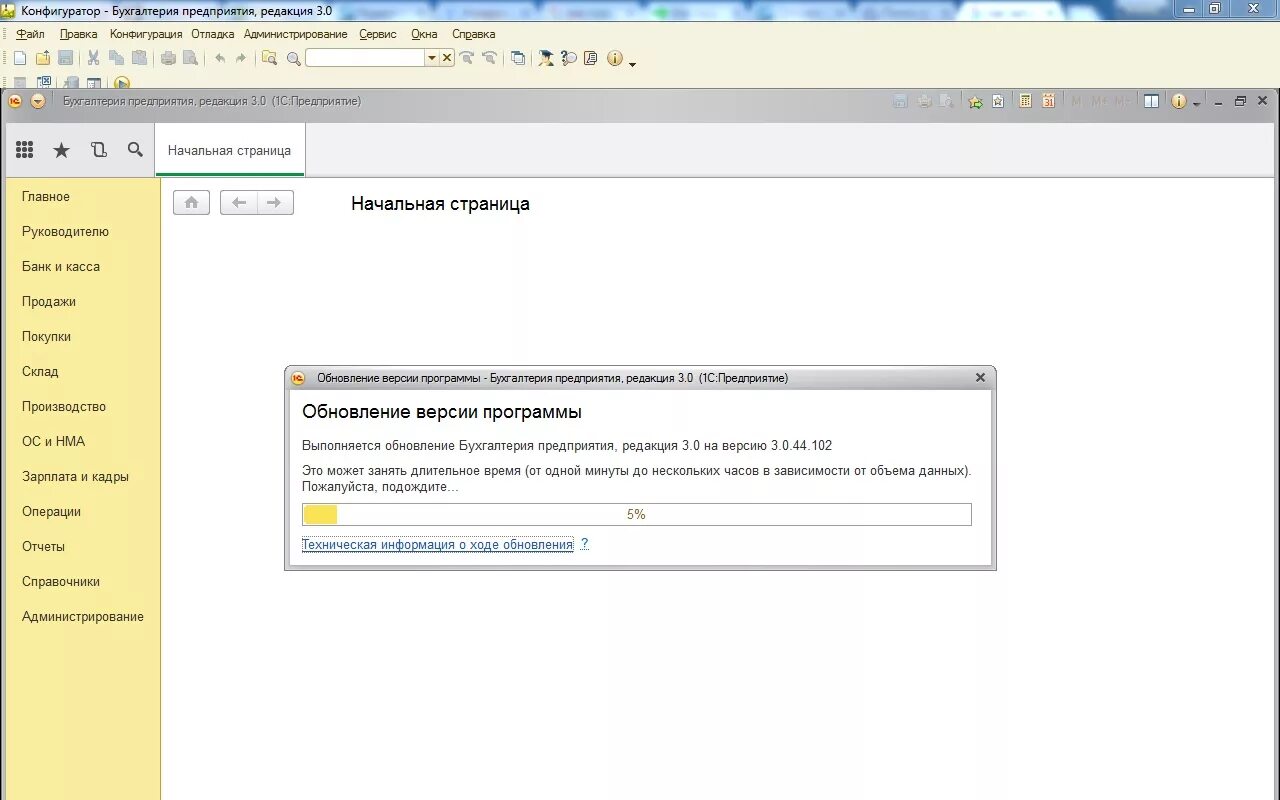Open the Справочники section
1280x800 pixels.
[61, 582]
